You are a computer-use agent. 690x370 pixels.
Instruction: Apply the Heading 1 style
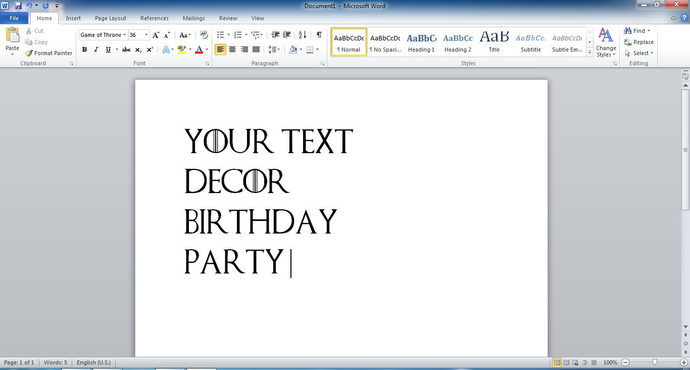click(x=421, y=42)
